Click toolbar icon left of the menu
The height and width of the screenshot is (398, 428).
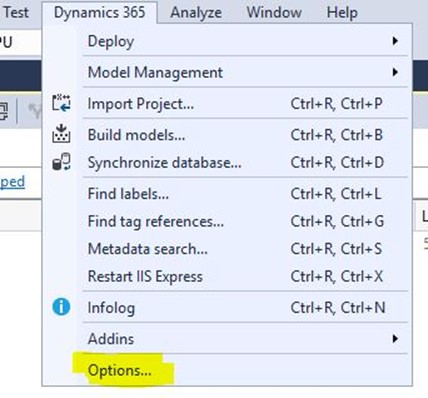click(x=4, y=111)
